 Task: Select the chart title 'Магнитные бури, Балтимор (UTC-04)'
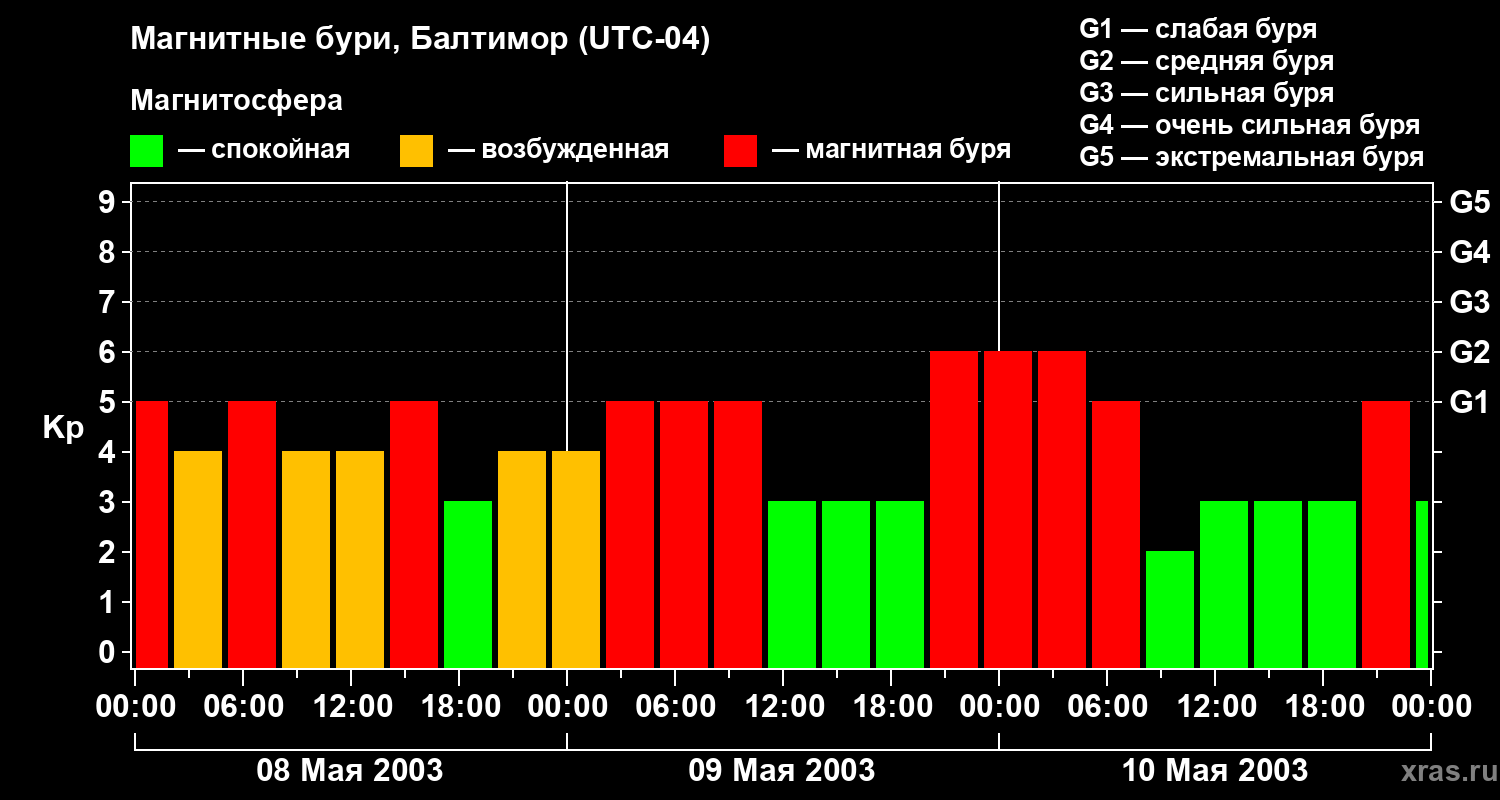420,41
